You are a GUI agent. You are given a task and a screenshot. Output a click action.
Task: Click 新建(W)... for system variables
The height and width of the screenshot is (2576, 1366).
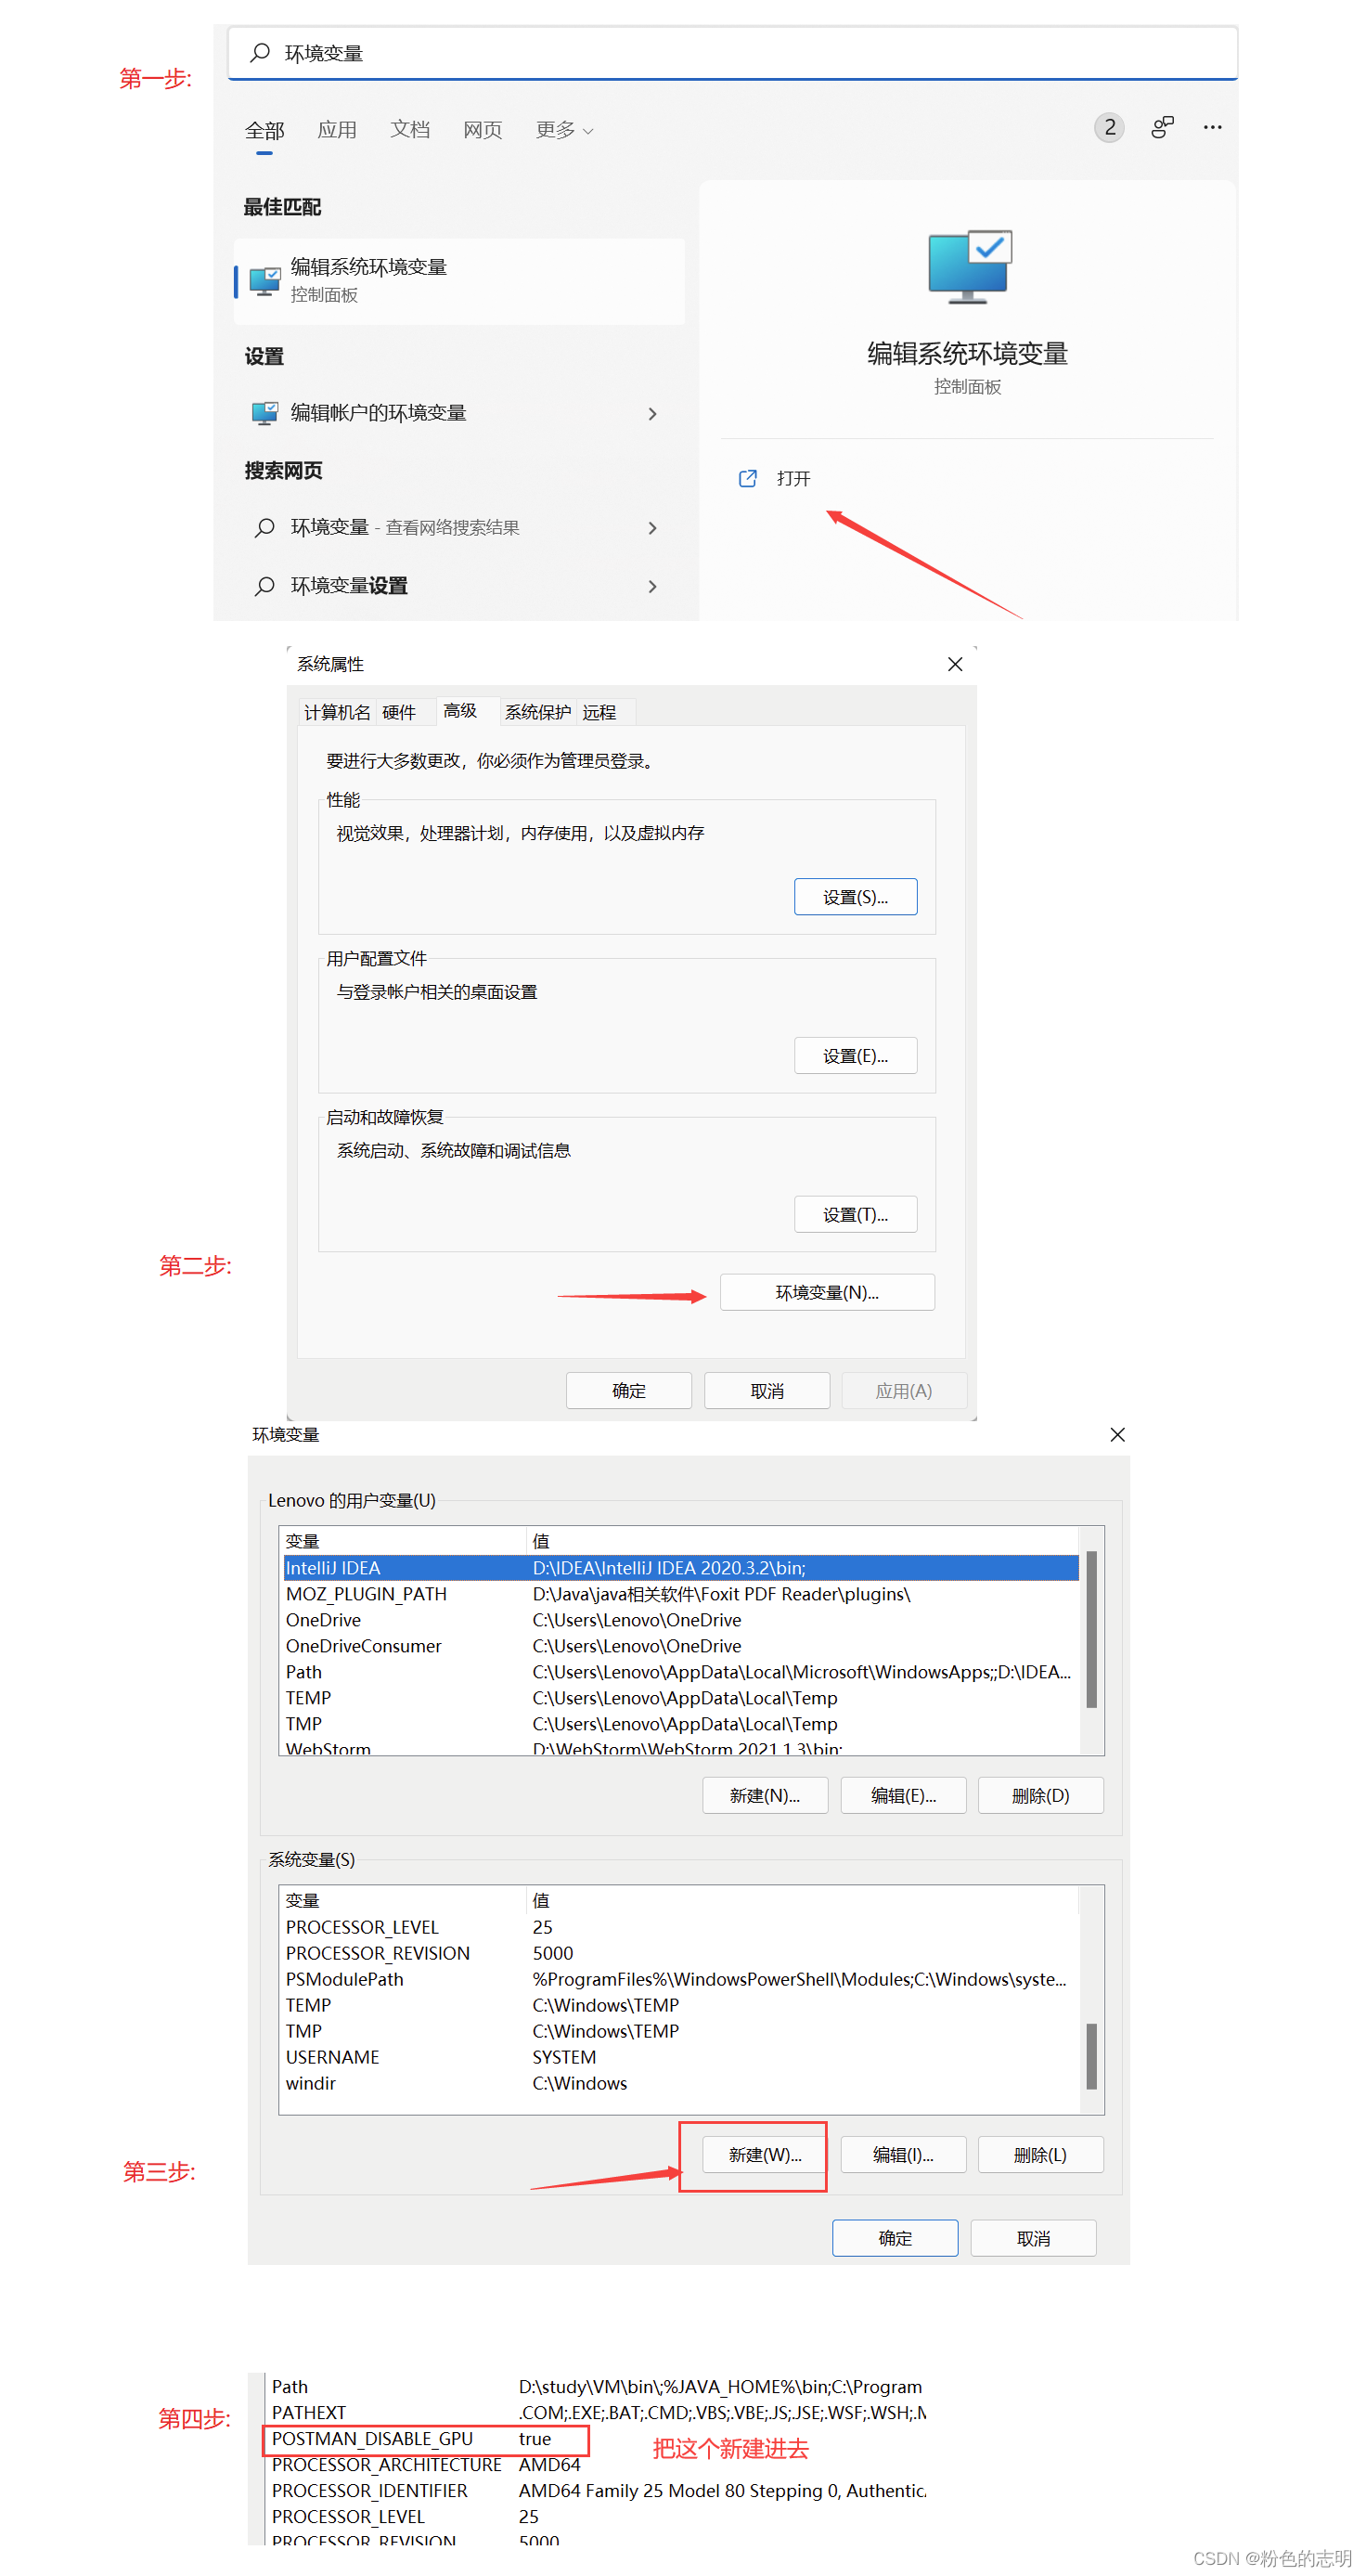coord(765,2155)
